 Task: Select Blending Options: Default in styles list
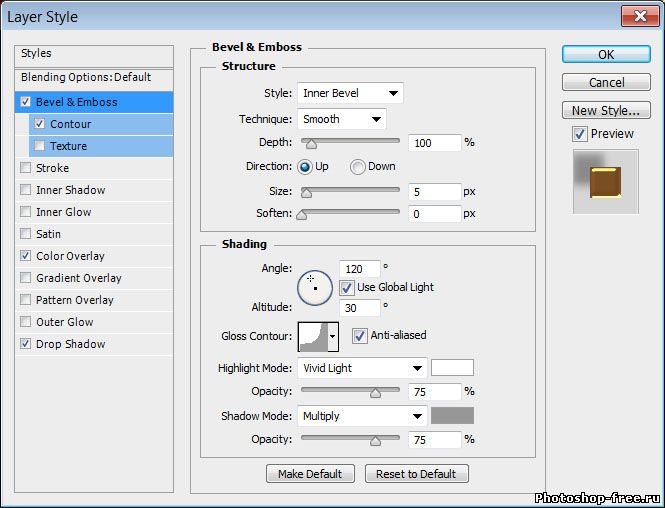(86, 77)
